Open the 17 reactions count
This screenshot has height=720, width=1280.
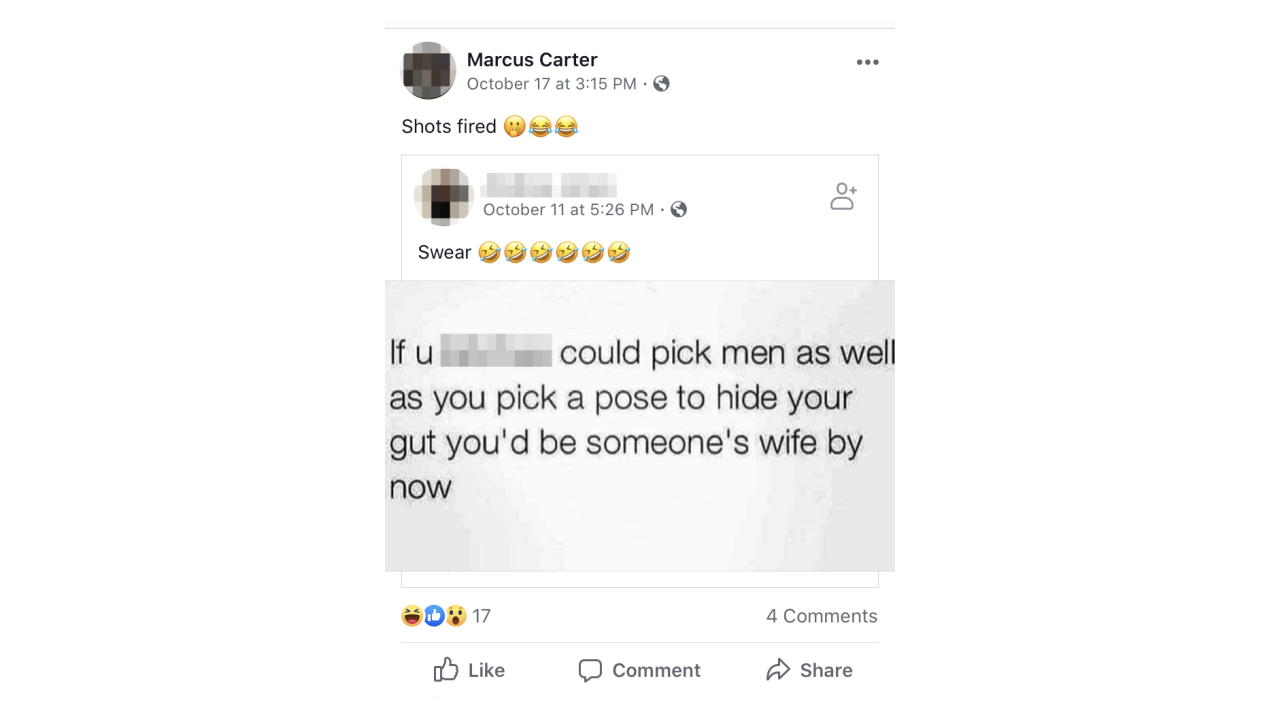pyautogui.click(x=481, y=616)
